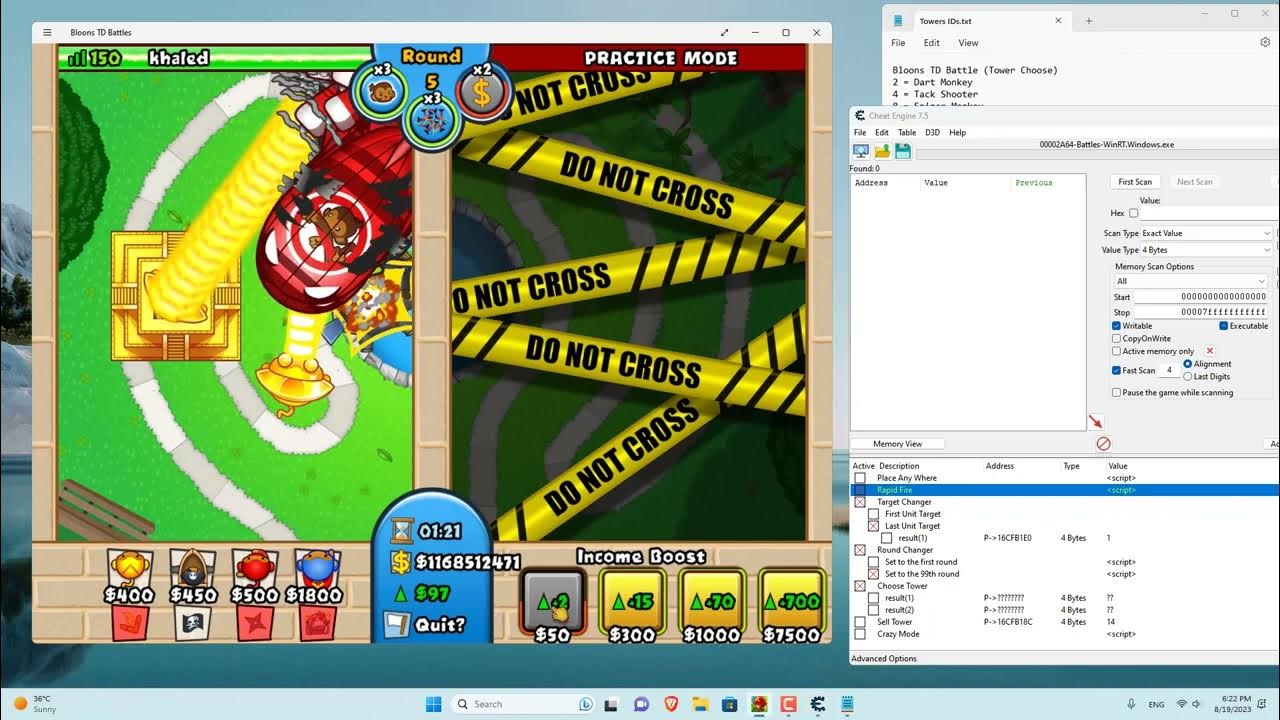Open Cheat Engine D3D menu
This screenshot has width=1280, height=720.
932,132
